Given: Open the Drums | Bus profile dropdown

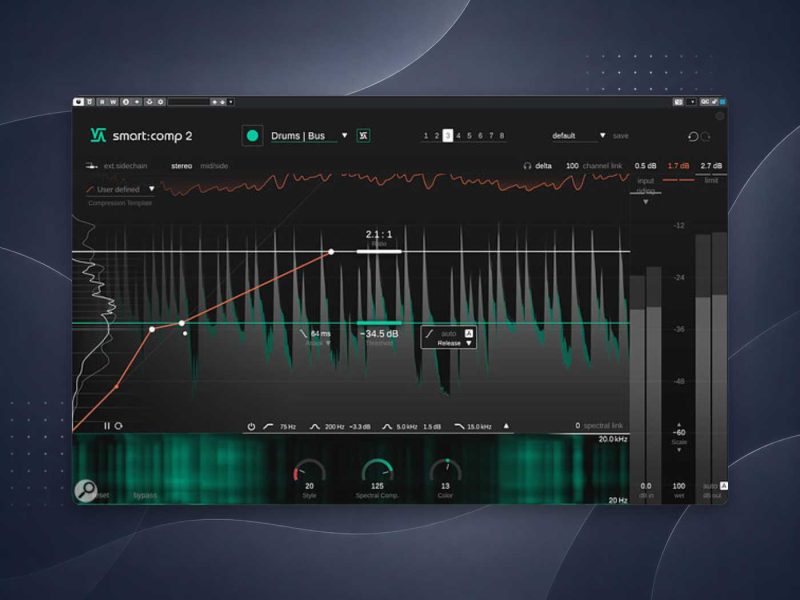Looking at the screenshot, I should click(344, 135).
